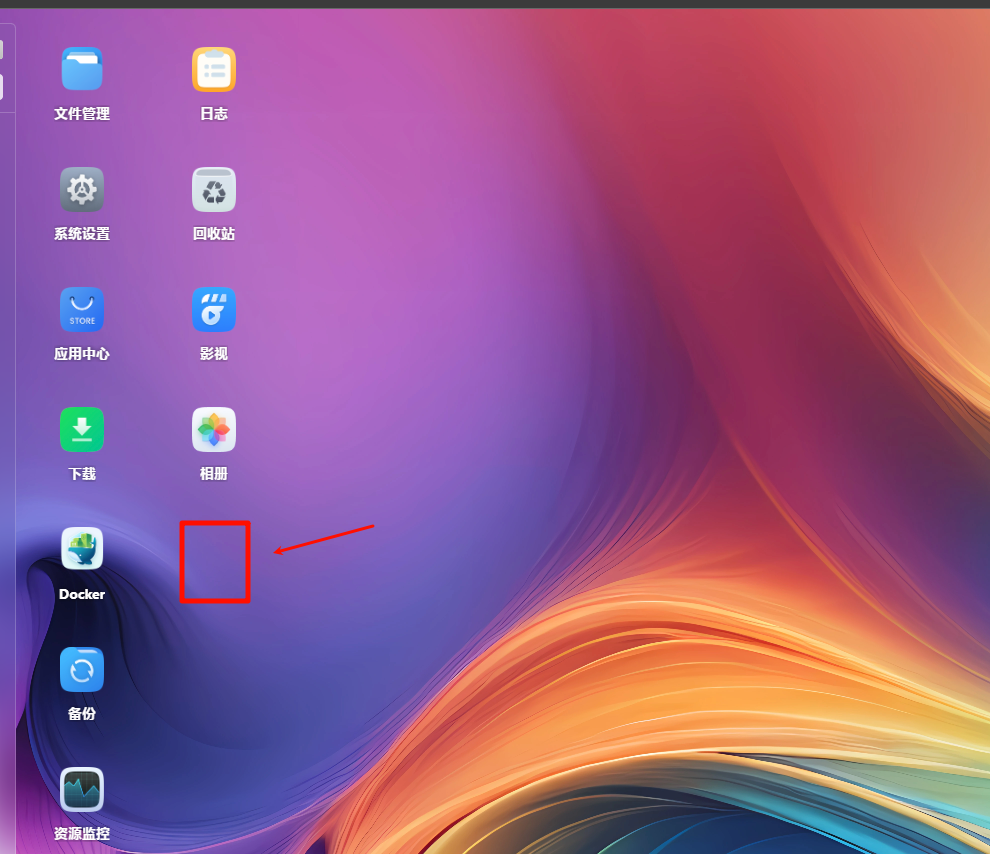Open the 备份 backup app icon

[x=82, y=669]
